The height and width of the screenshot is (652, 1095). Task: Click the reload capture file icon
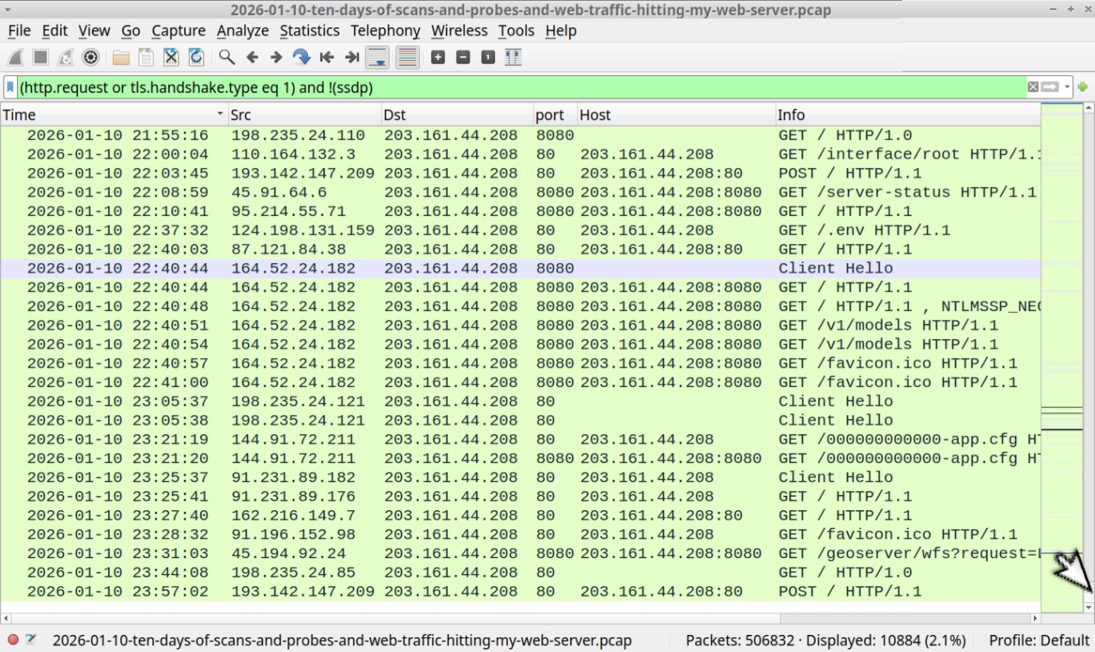pos(196,58)
